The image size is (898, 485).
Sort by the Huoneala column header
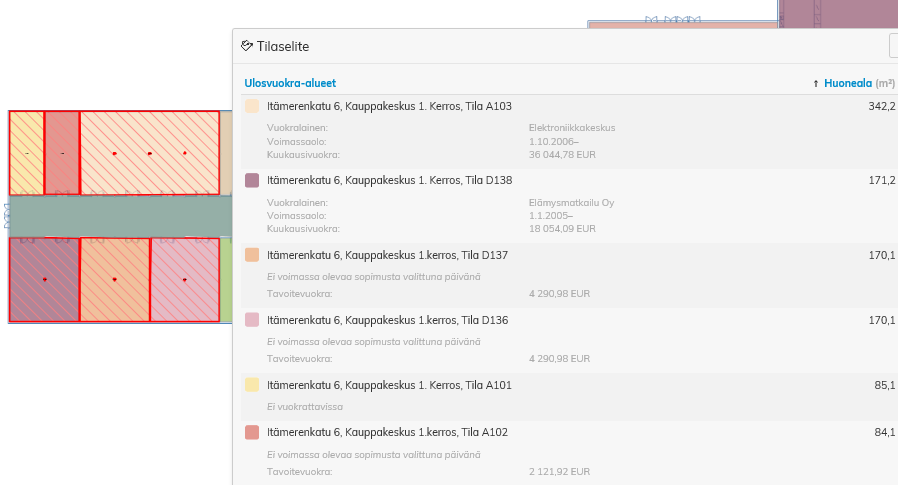click(x=847, y=84)
